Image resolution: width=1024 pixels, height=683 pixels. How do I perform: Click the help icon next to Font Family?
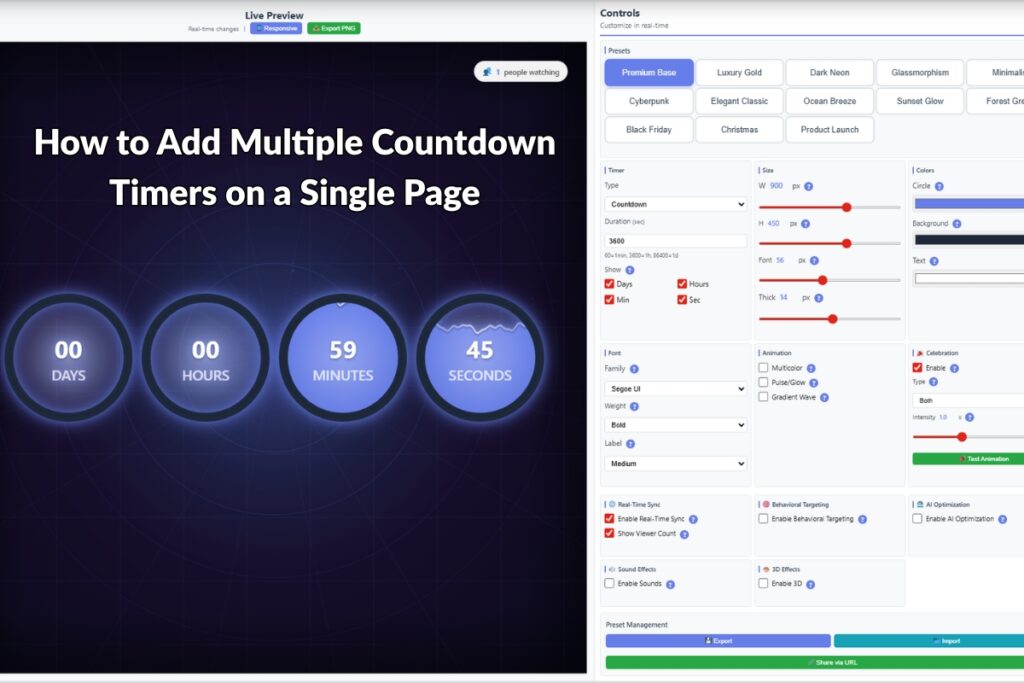point(634,369)
